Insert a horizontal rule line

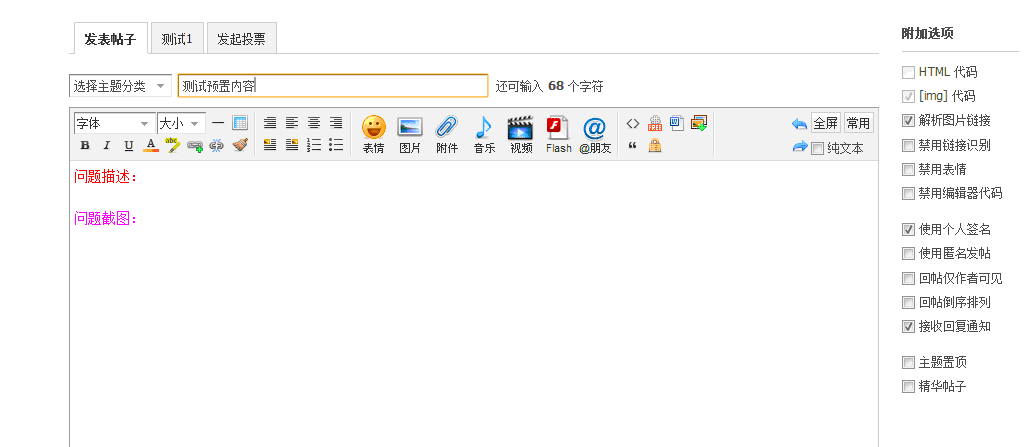click(x=218, y=123)
